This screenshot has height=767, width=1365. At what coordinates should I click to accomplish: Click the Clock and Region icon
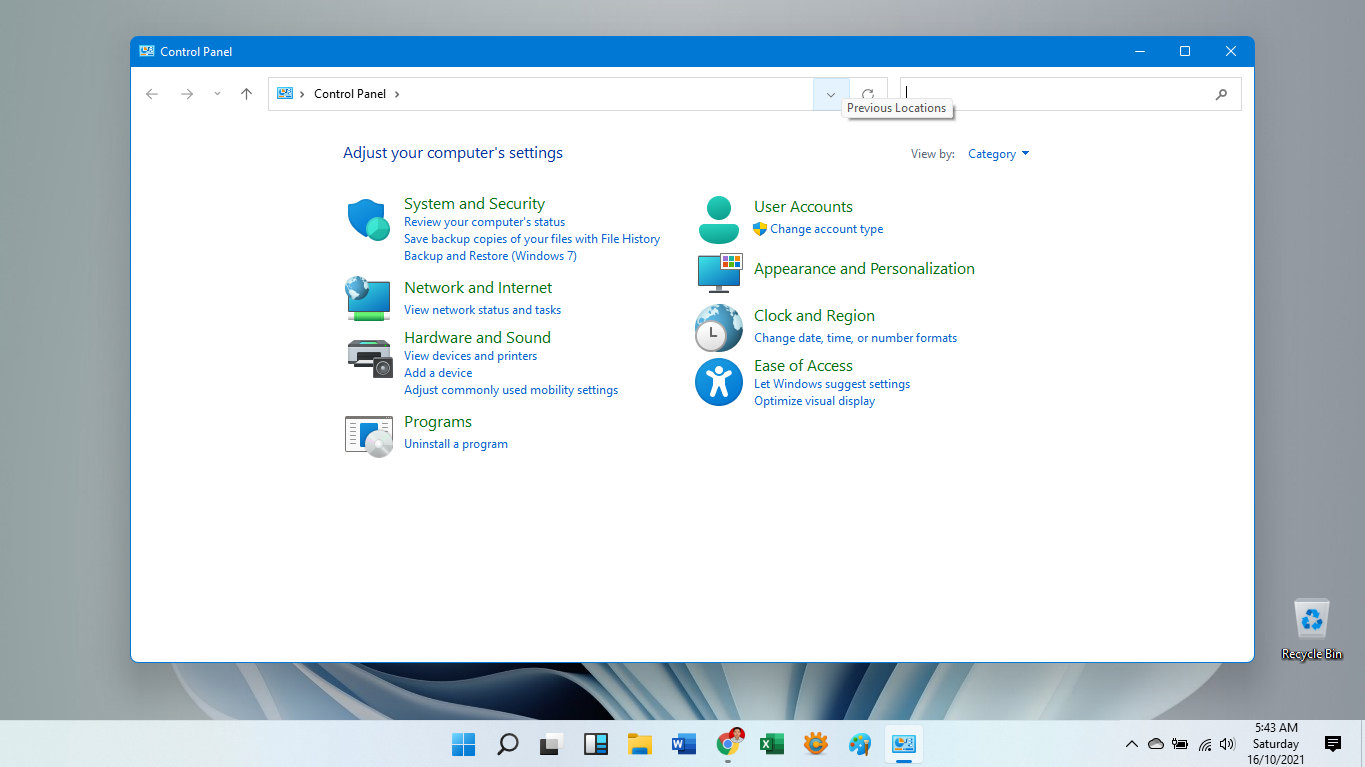click(718, 328)
